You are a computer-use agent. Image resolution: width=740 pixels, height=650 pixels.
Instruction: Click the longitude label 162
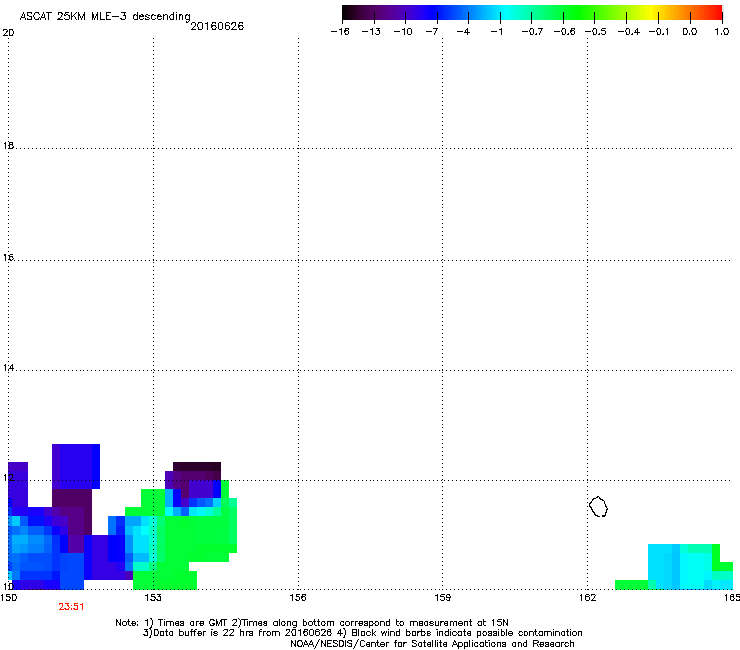pyautogui.click(x=588, y=598)
